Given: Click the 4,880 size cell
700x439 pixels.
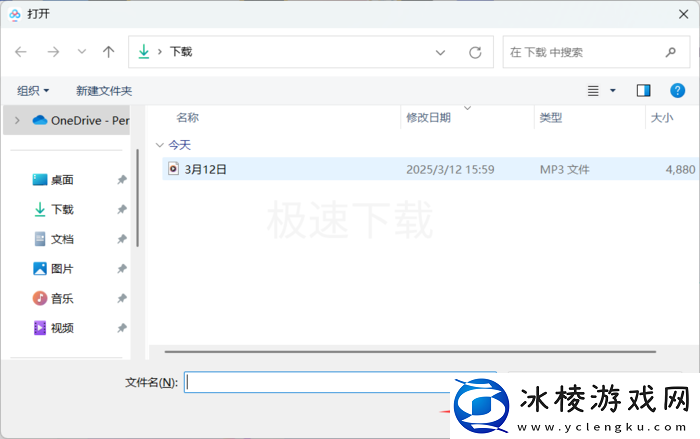Looking at the screenshot, I should 680,169.
